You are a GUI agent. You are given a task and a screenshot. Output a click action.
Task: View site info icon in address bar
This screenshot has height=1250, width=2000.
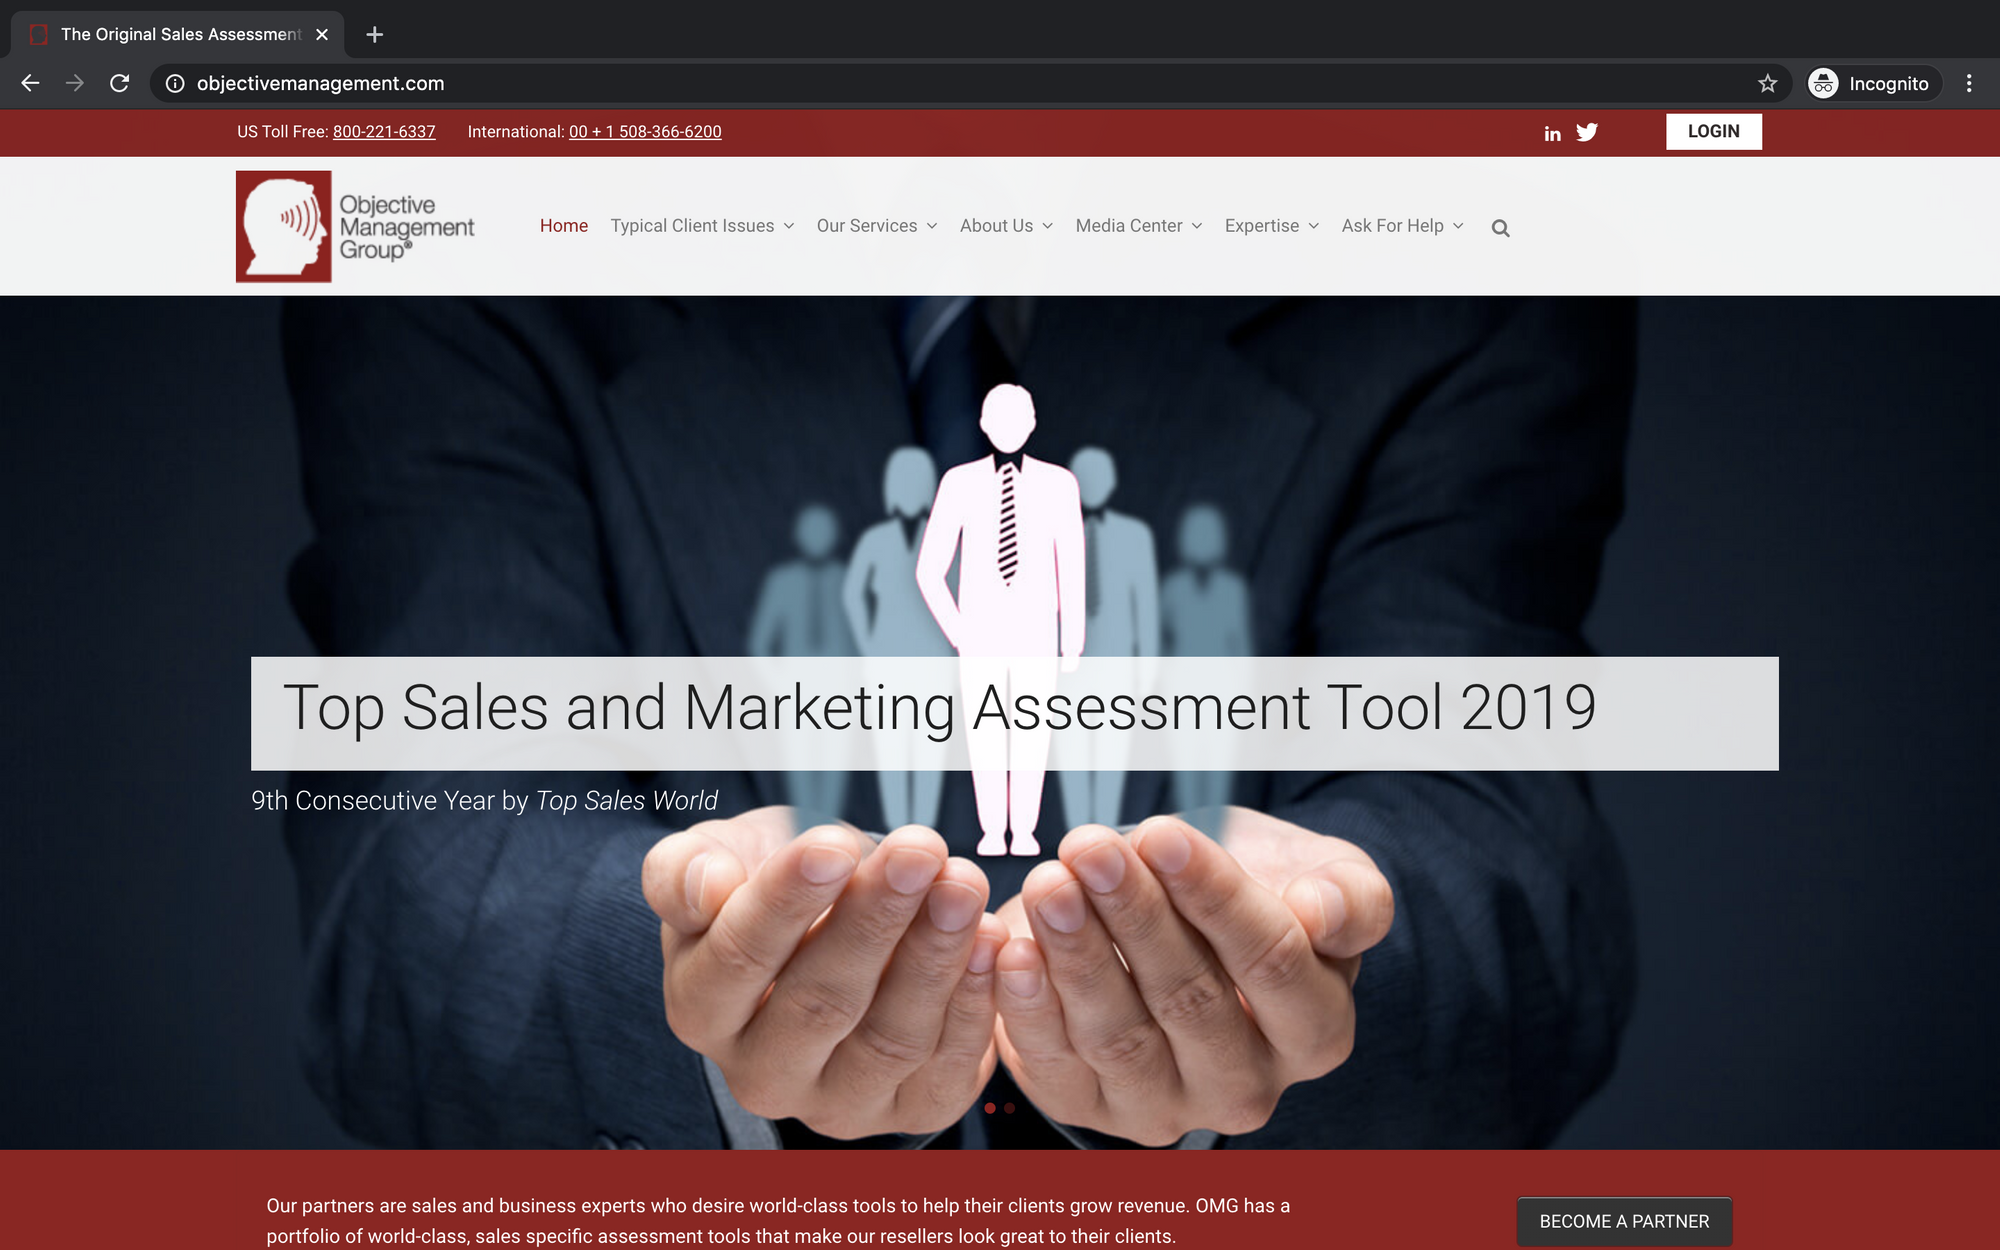point(175,84)
